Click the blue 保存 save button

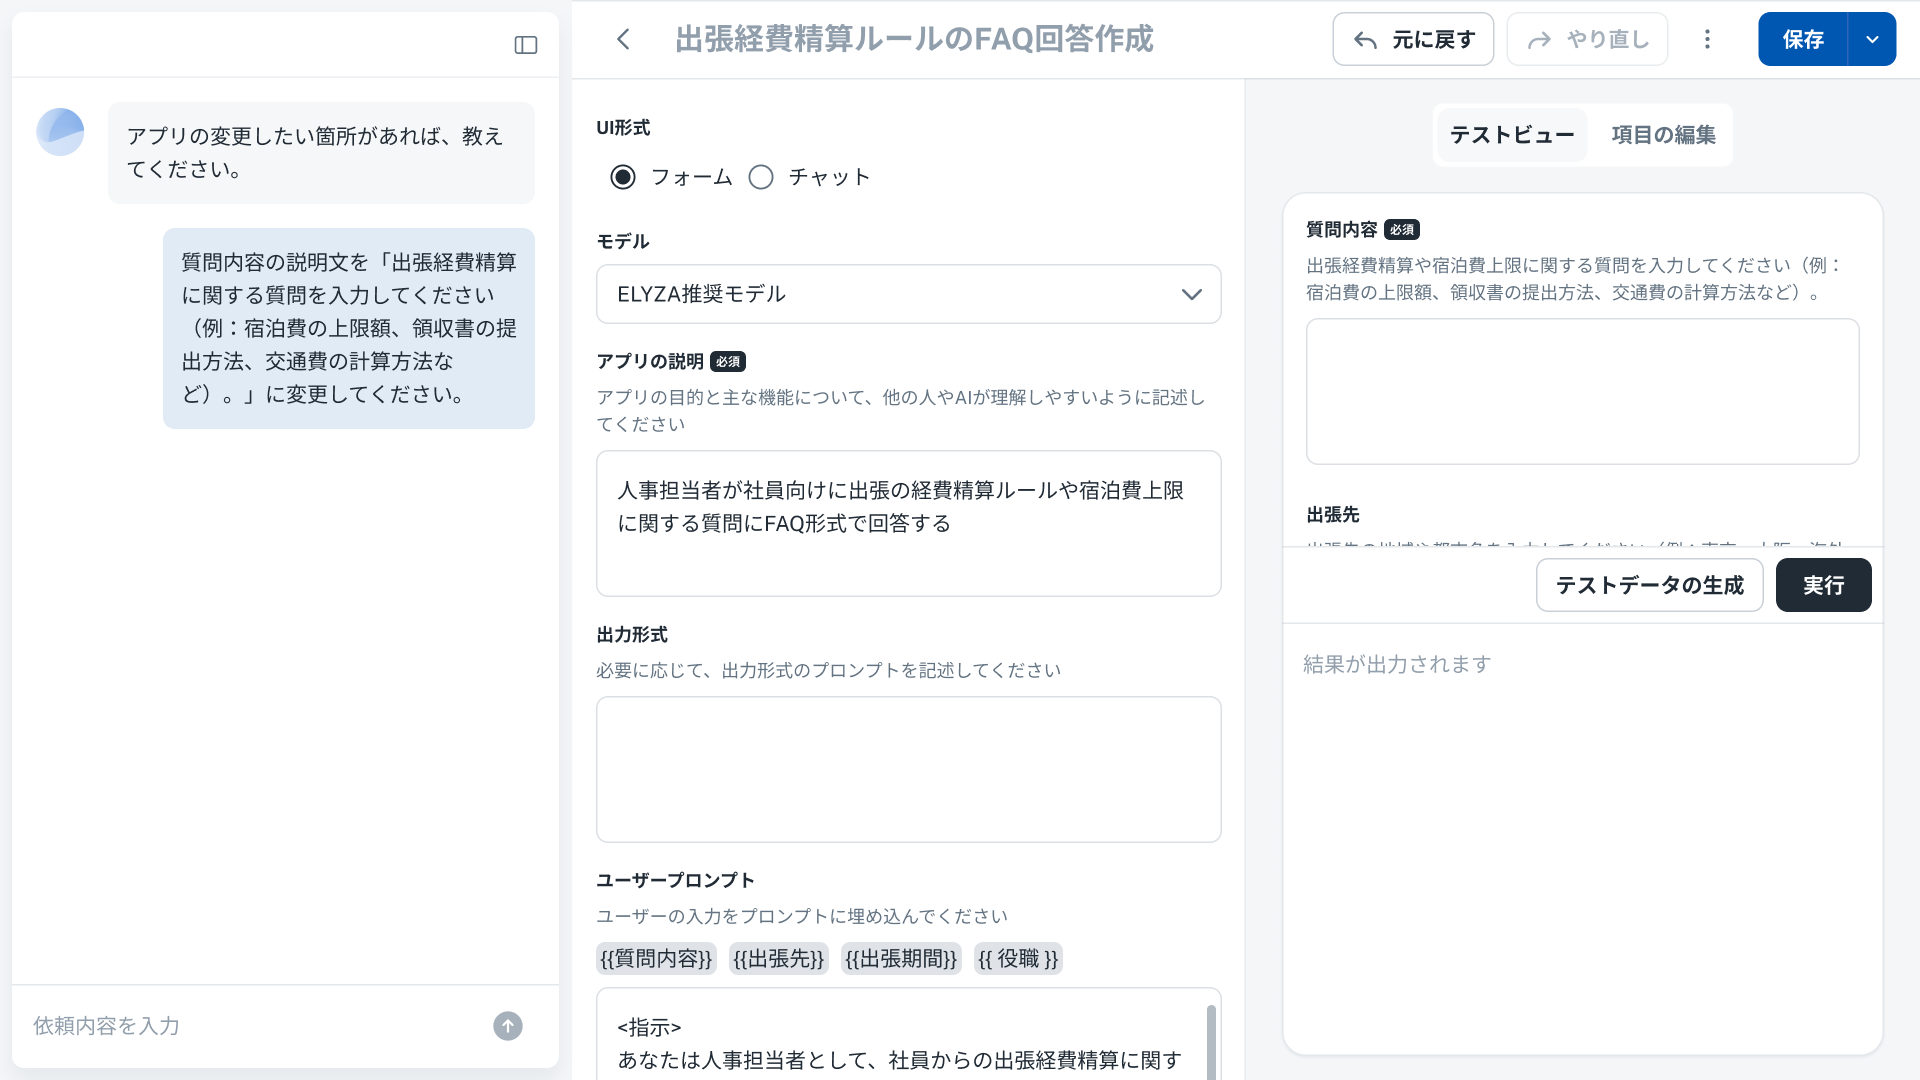[1802, 39]
